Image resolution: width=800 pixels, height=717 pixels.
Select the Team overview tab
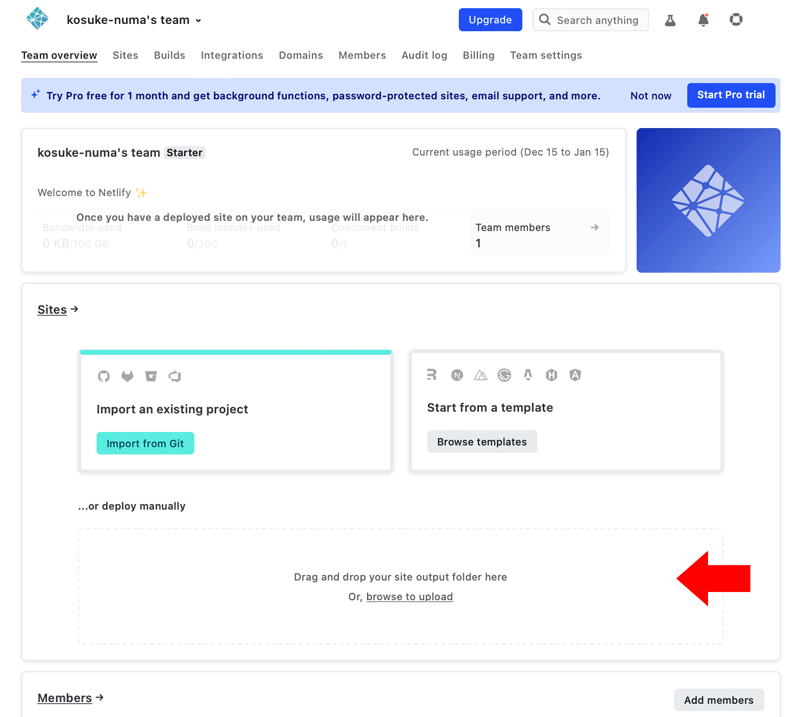coord(59,55)
